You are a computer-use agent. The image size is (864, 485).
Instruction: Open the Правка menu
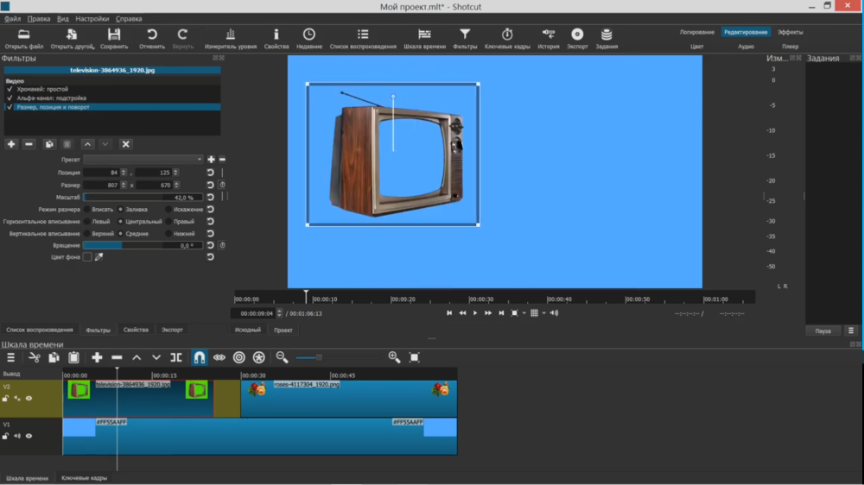(39, 19)
